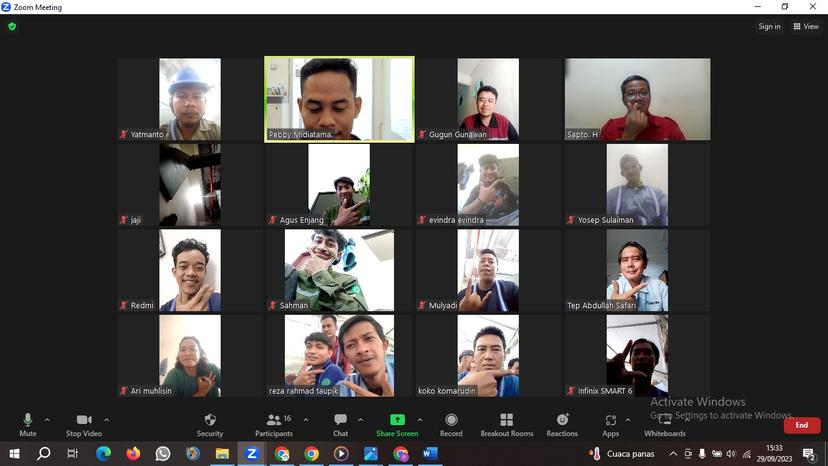Open Windows Start menu
The image size is (828, 466).
click(x=14, y=453)
